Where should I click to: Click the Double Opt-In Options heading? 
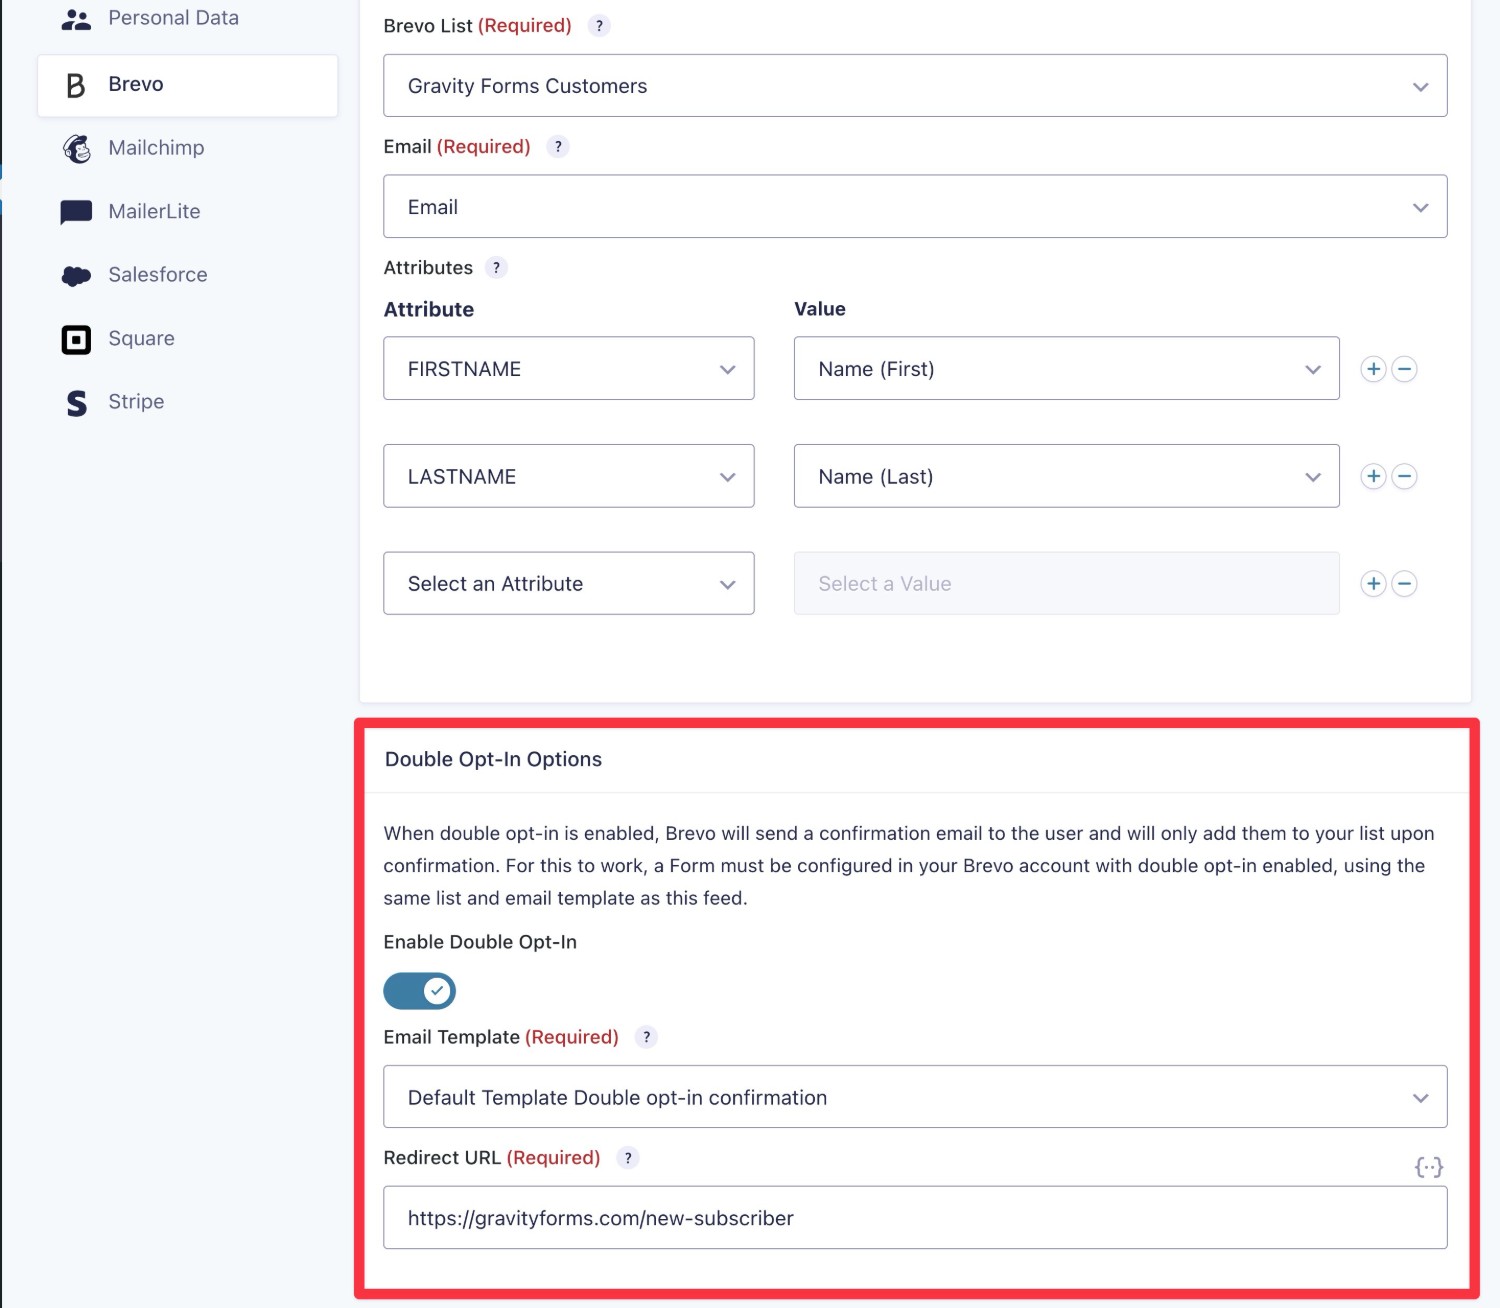(x=493, y=759)
